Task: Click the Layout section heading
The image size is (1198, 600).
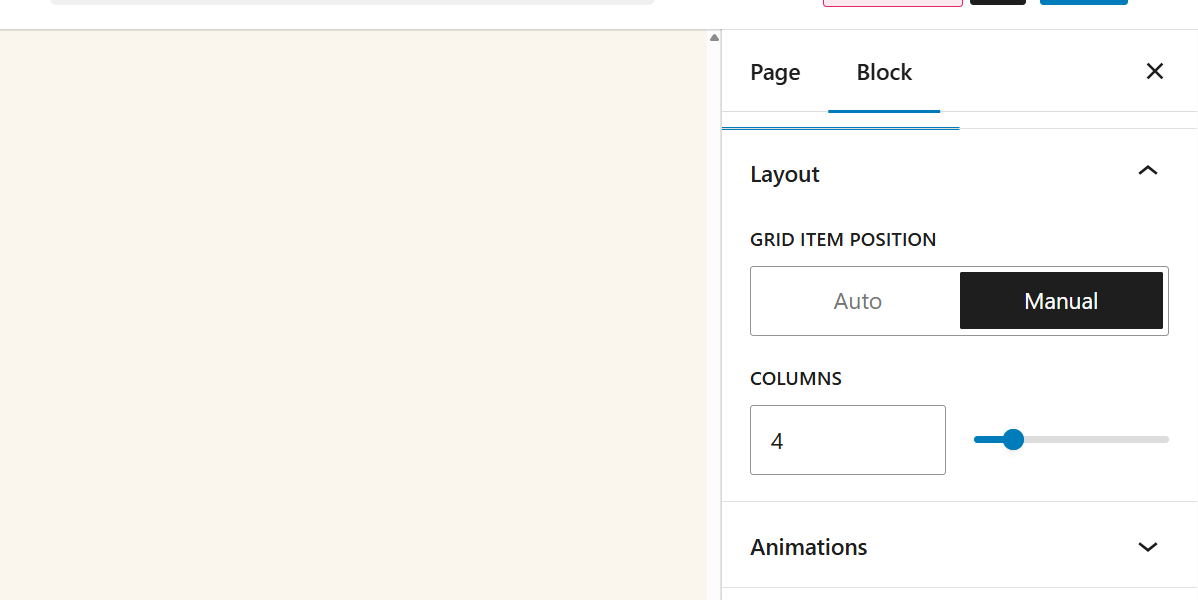Action: pos(785,174)
